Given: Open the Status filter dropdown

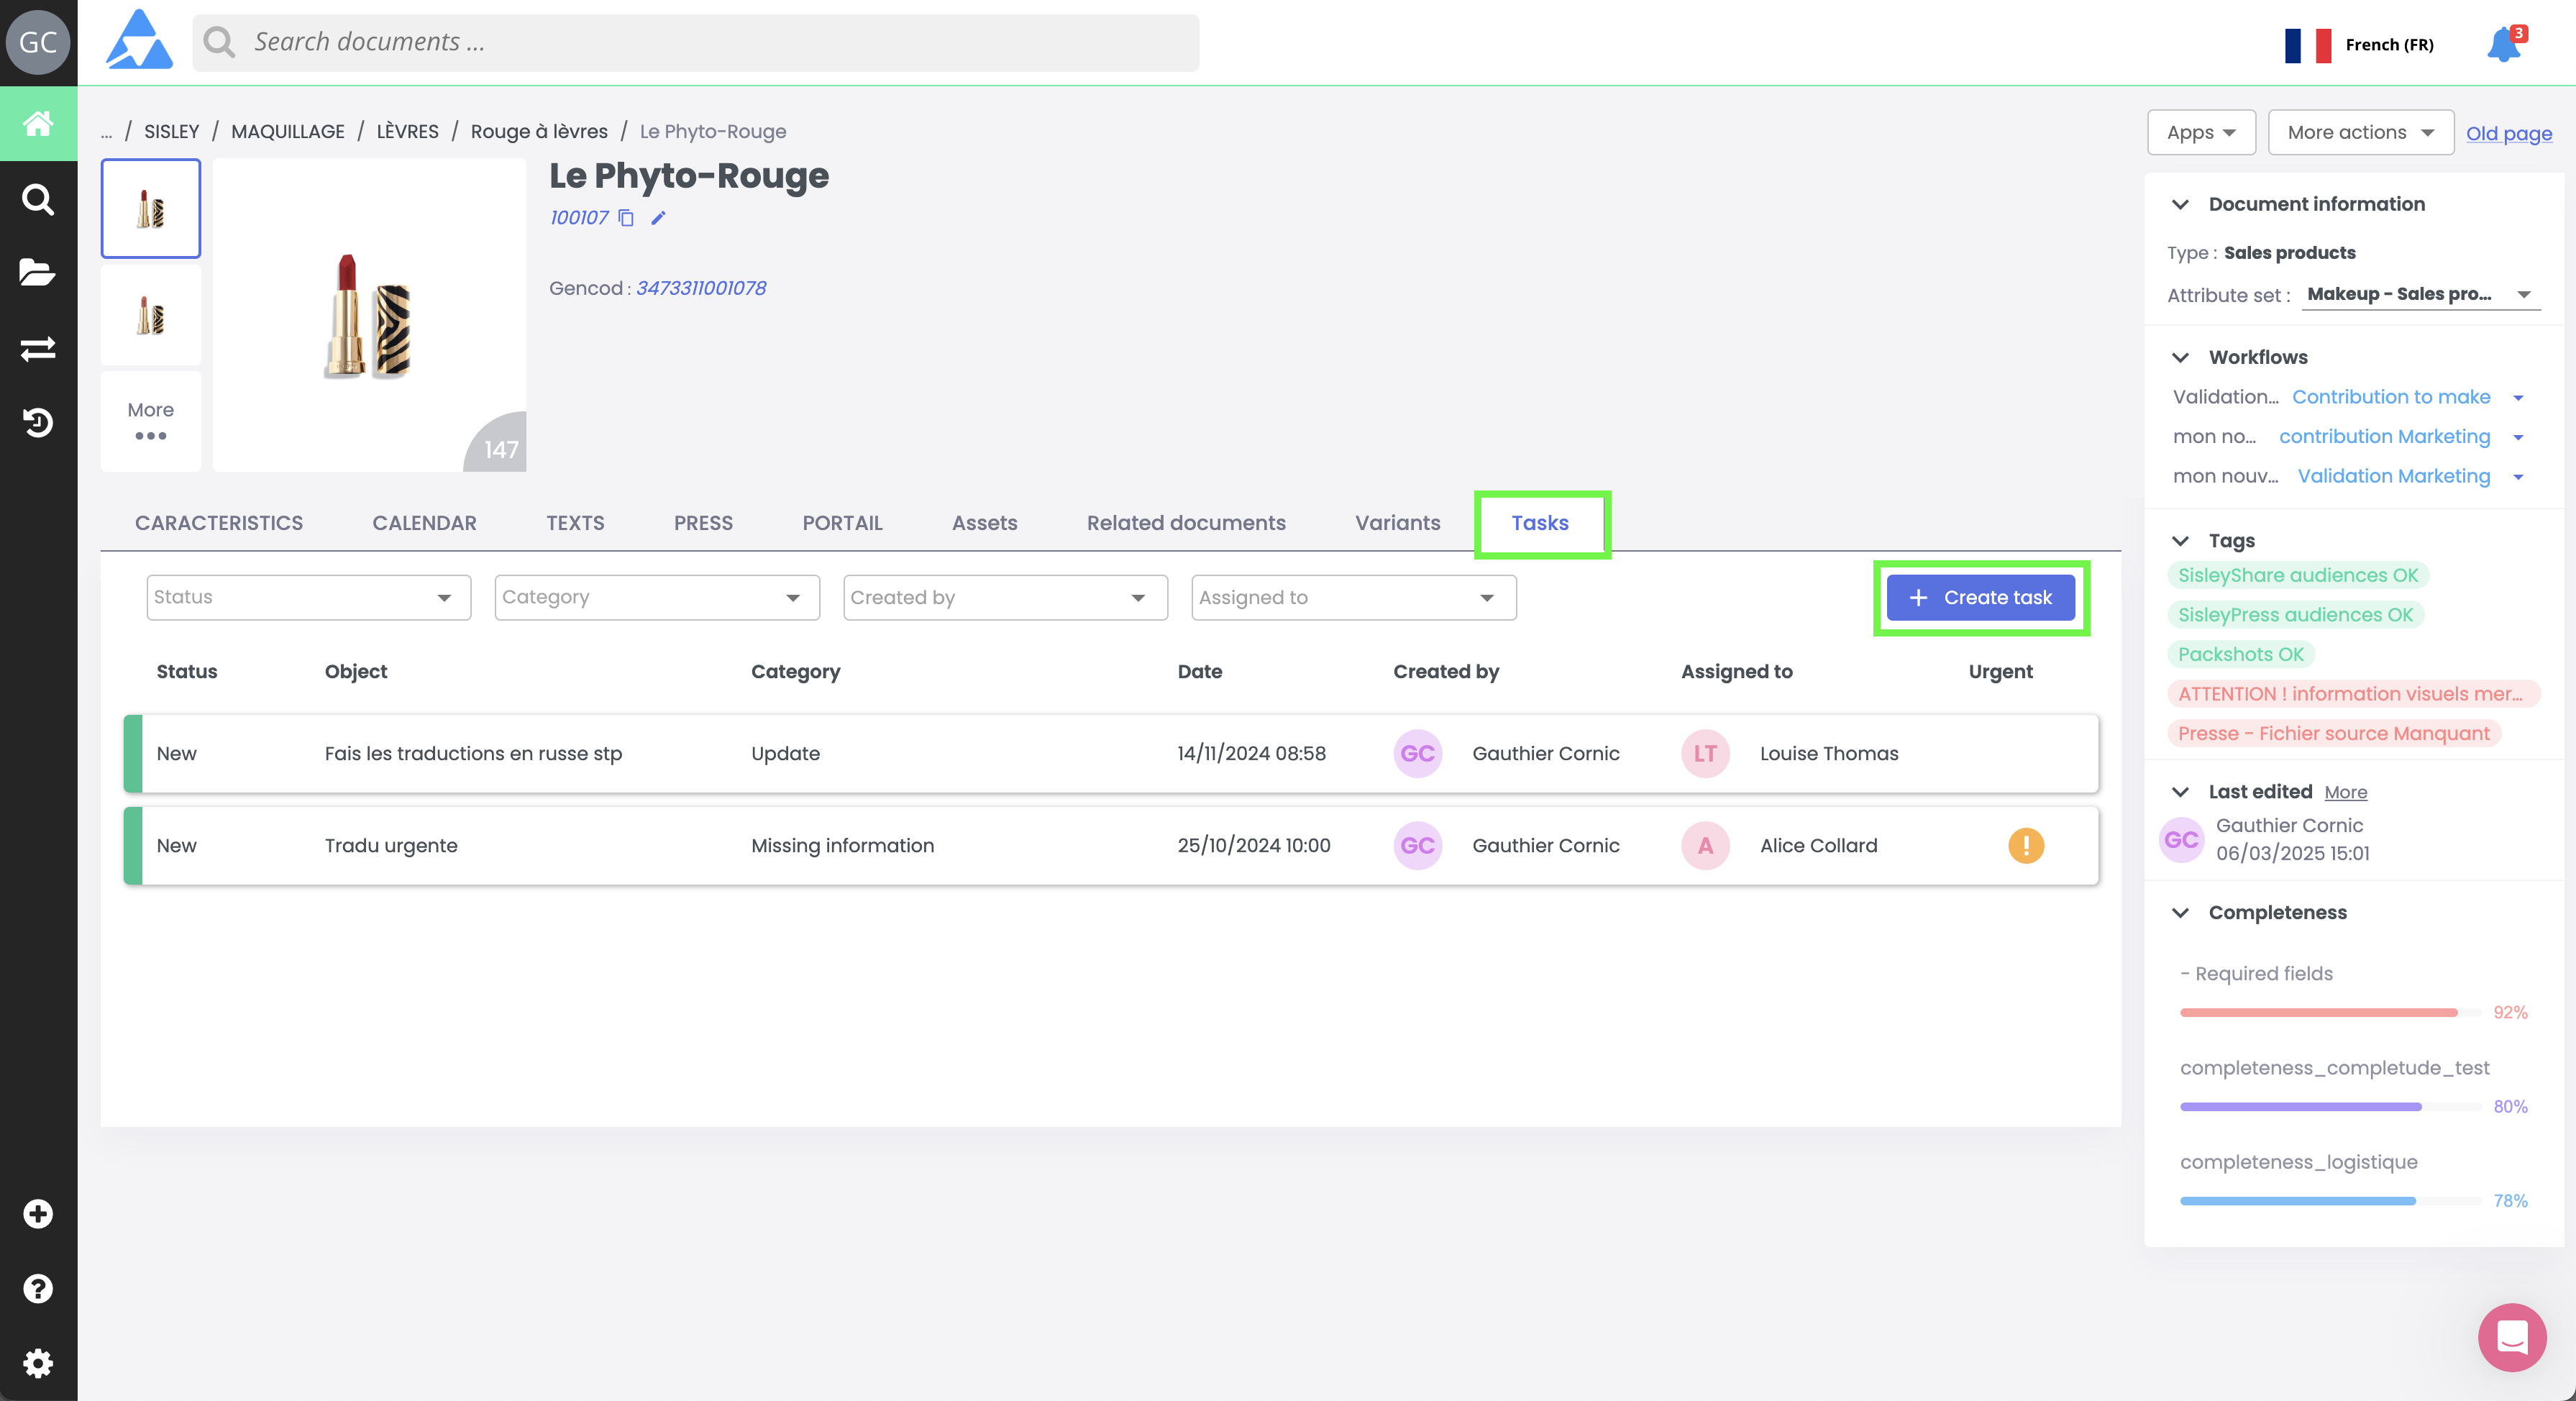Looking at the screenshot, I should pyautogui.click(x=308, y=597).
